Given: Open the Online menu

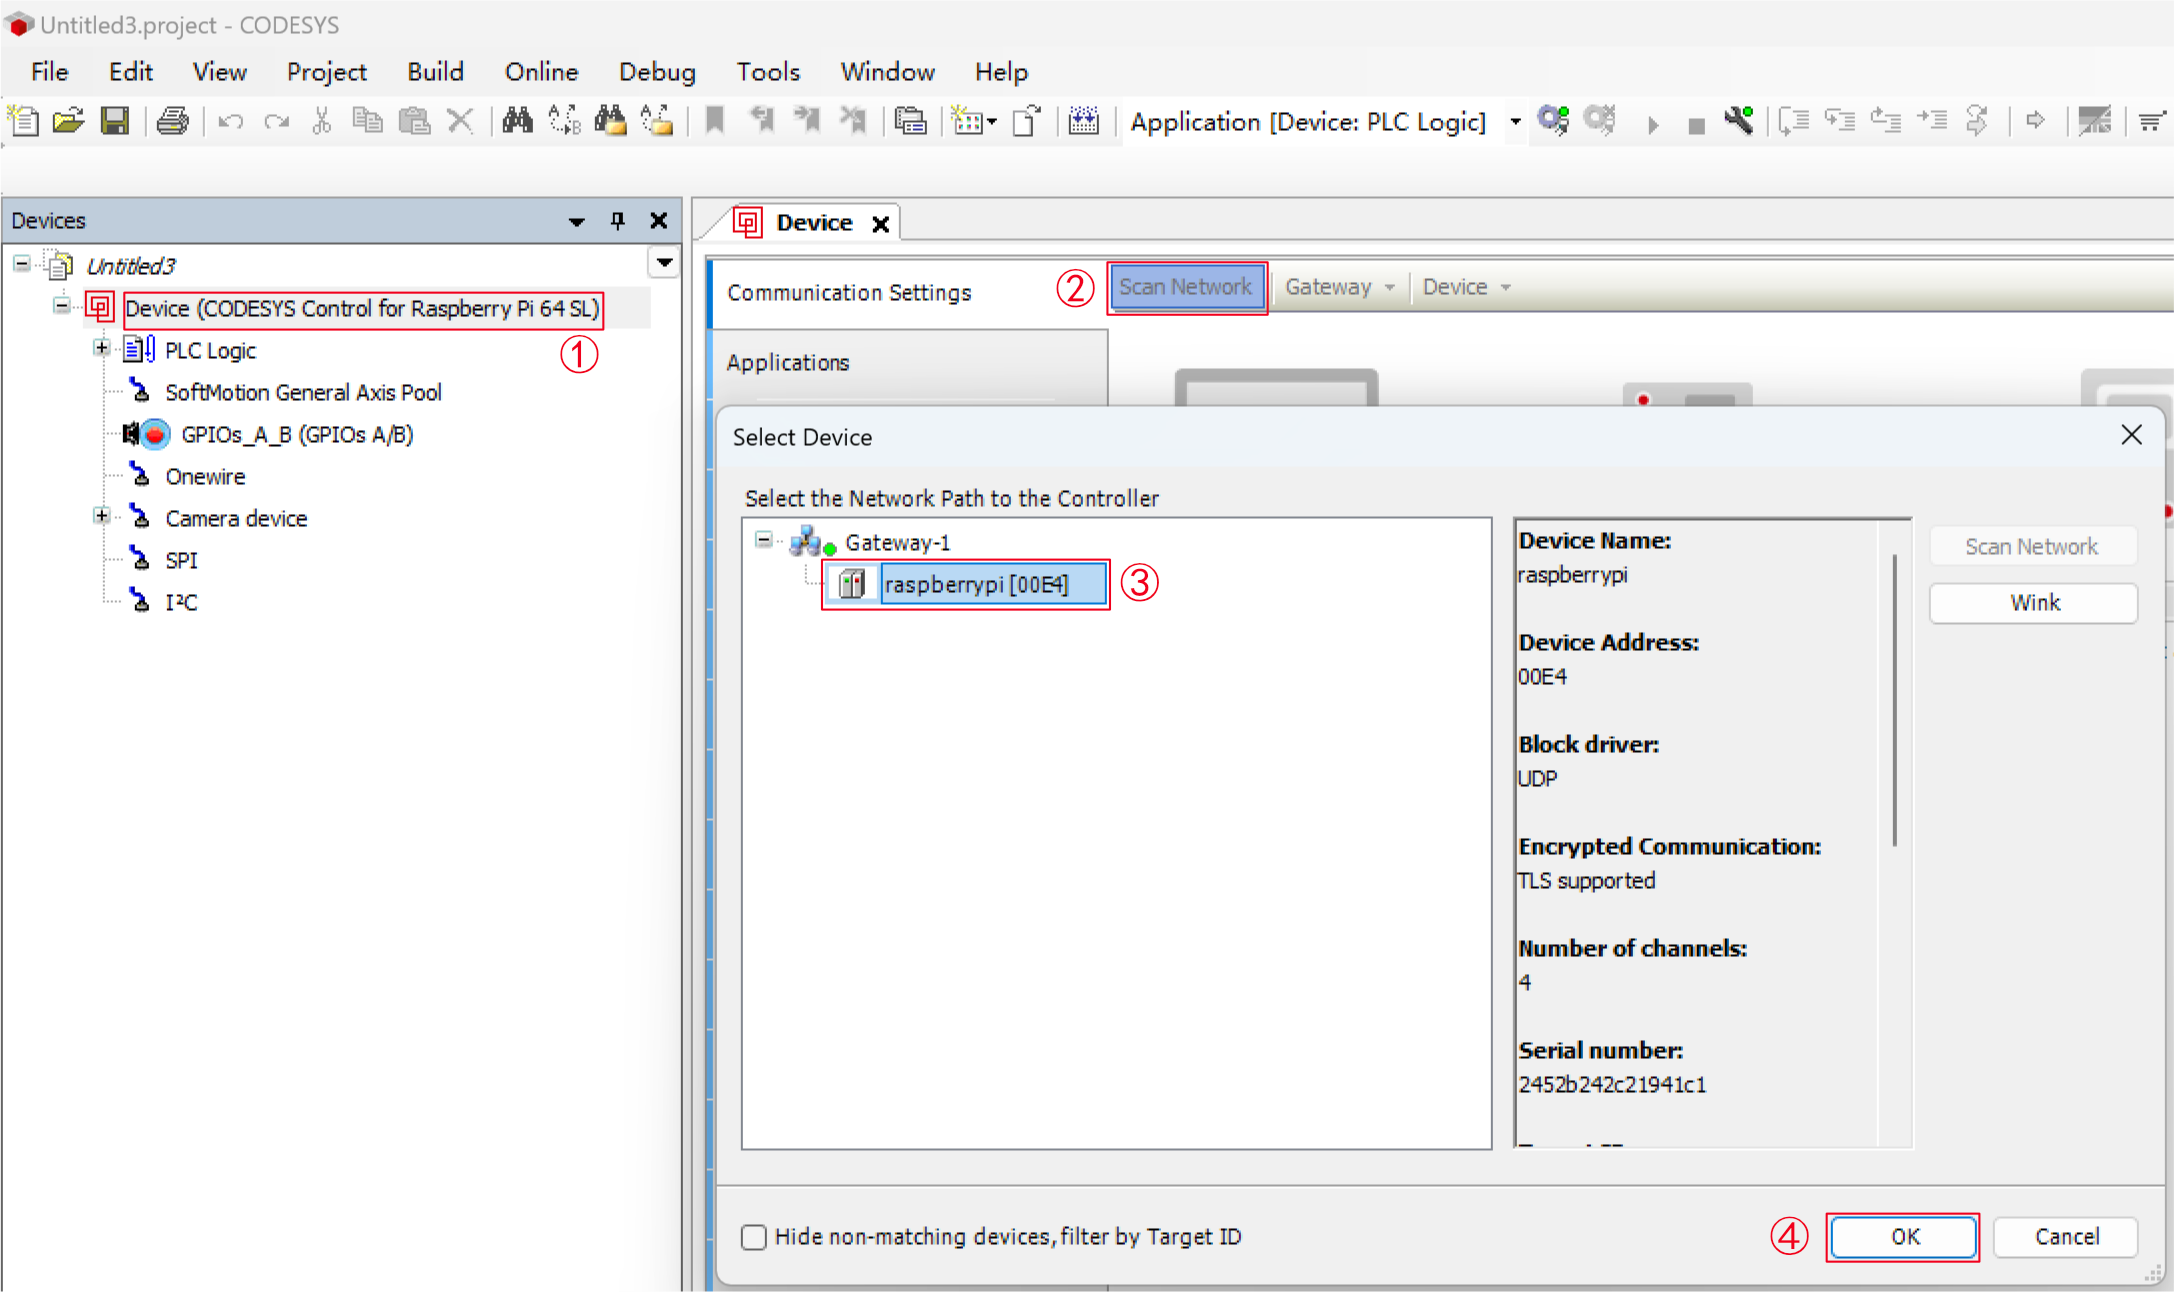Looking at the screenshot, I should [x=541, y=72].
